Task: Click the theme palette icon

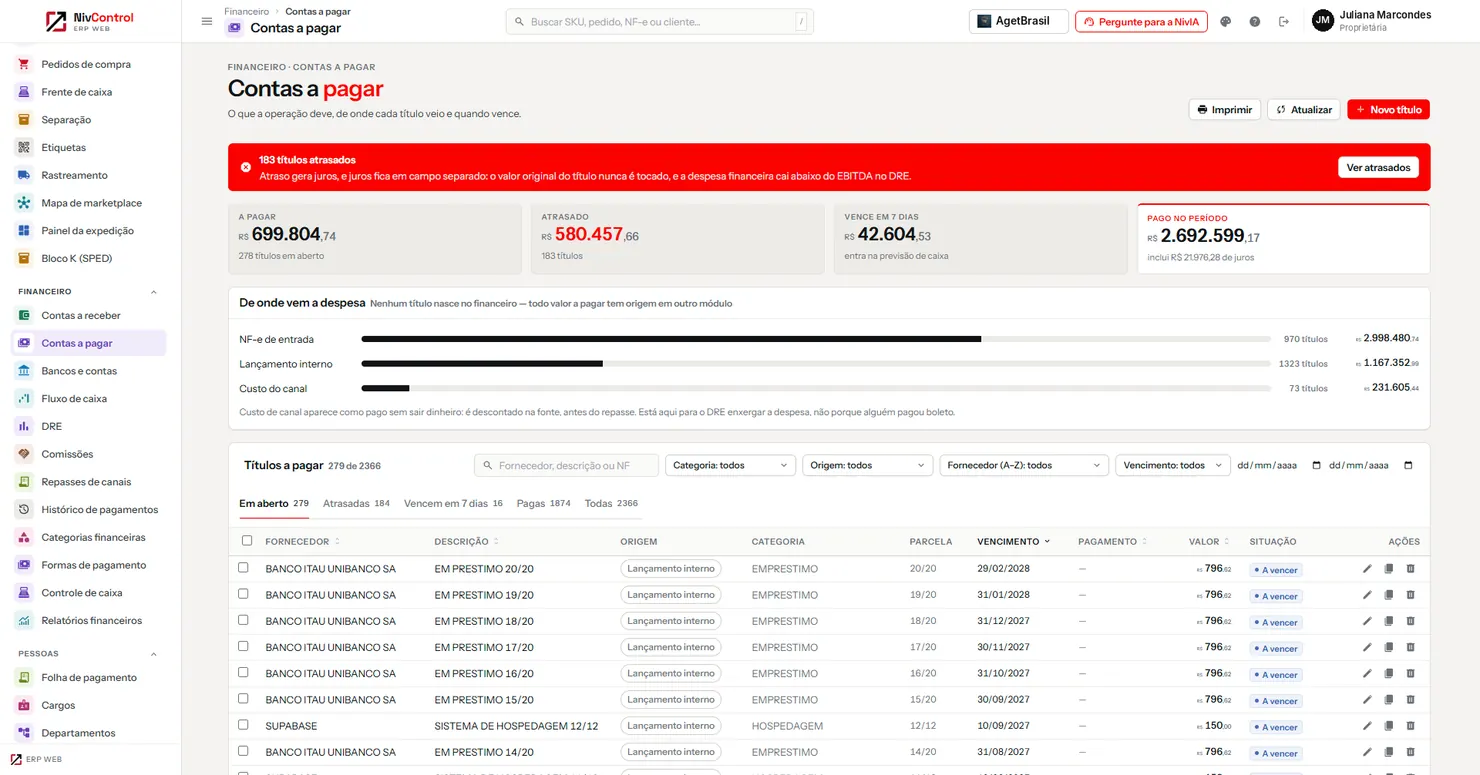Action: (1226, 21)
